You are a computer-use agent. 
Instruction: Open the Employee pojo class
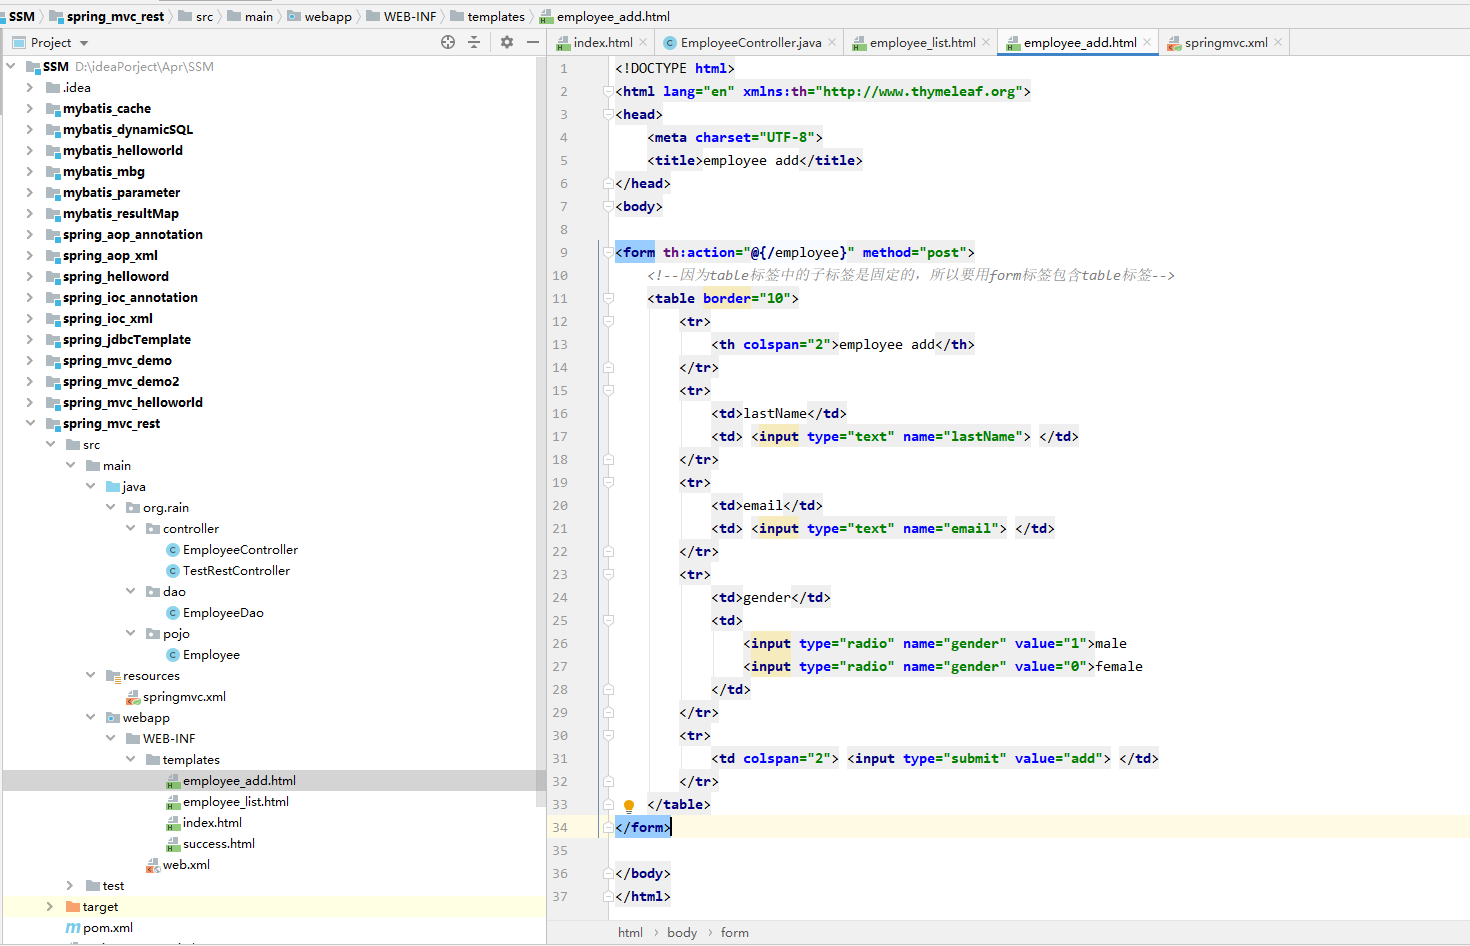pos(211,654)
